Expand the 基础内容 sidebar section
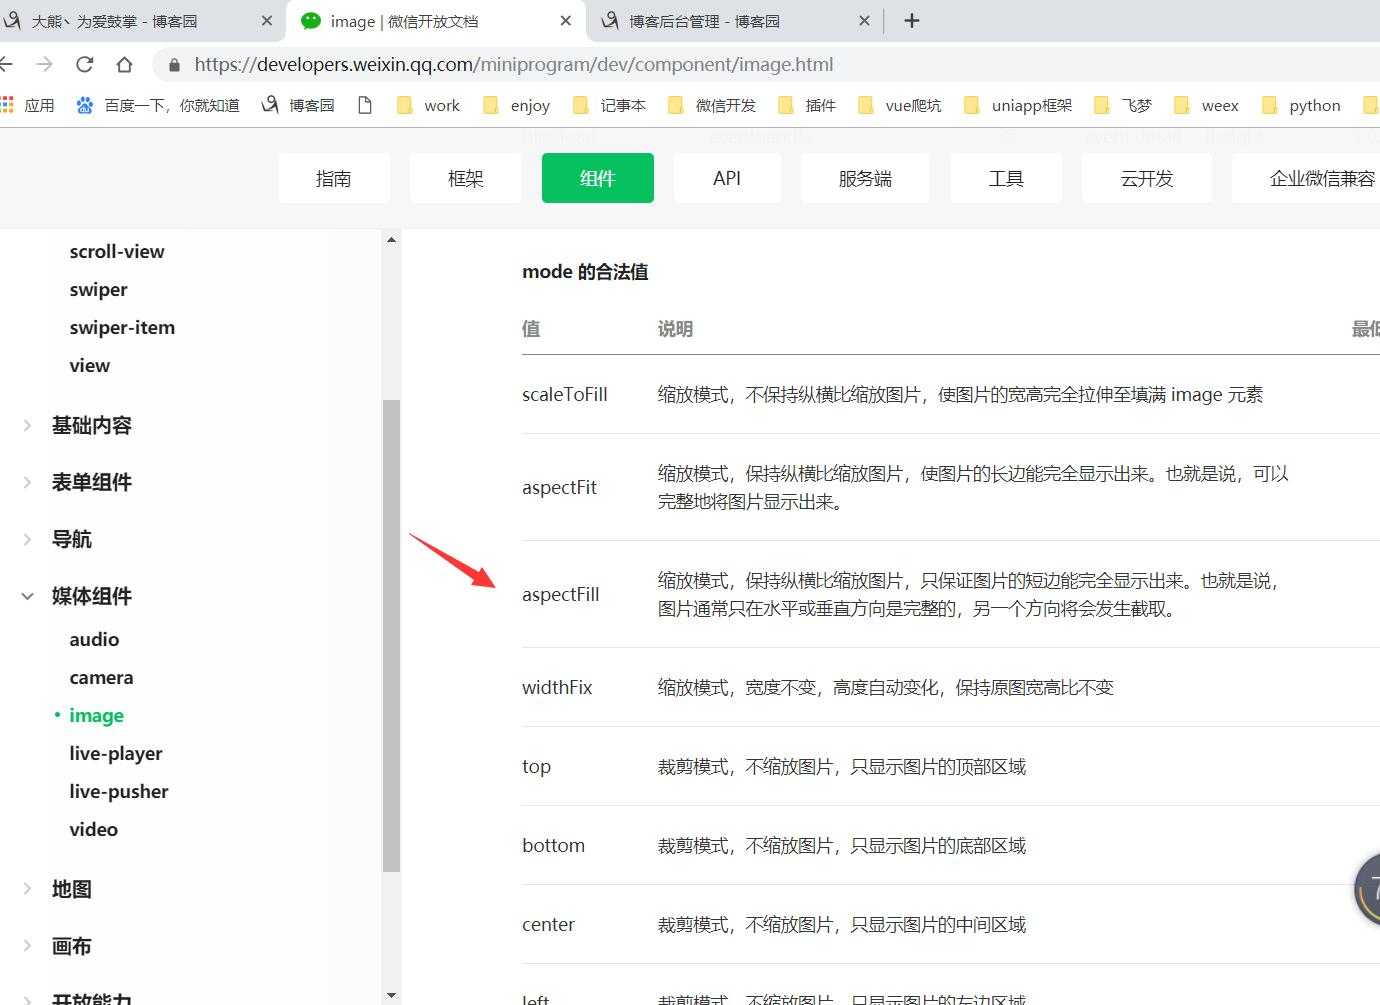The width and height of the screenshot is (1380, 1005). pyautogui.click(x=92, y=425)
